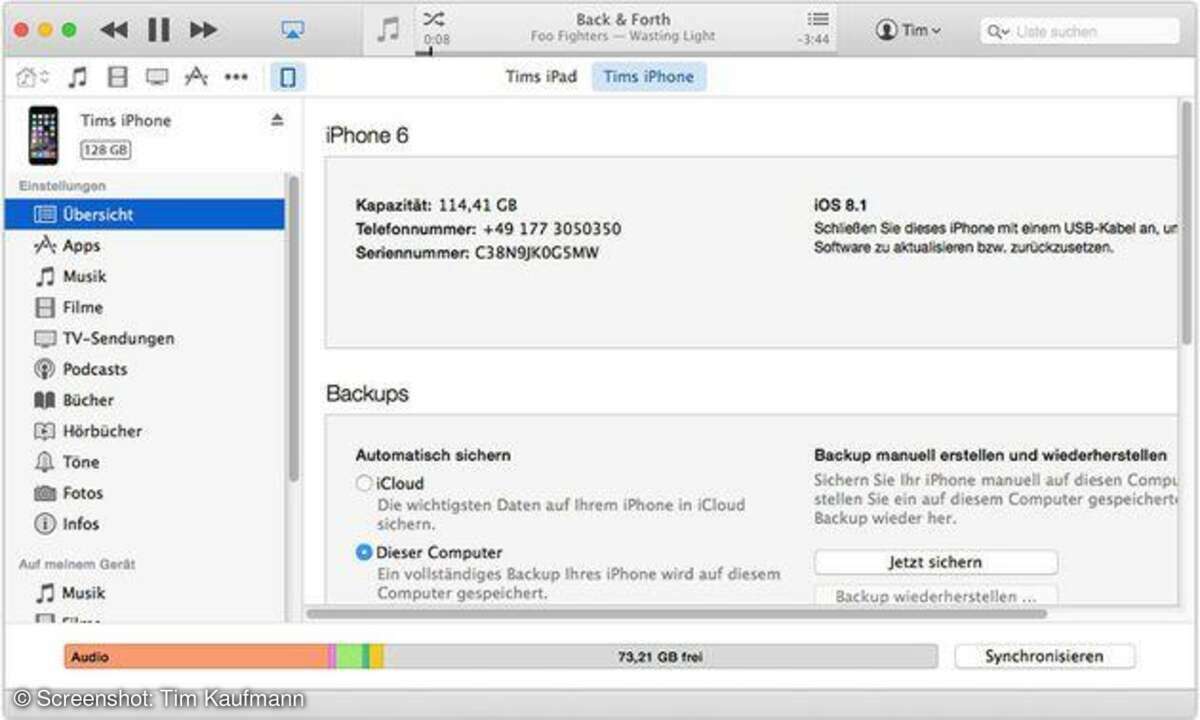Switch to the Tims iPad tab
This screenshot has height=720, width=1200.
pos(541,77)
